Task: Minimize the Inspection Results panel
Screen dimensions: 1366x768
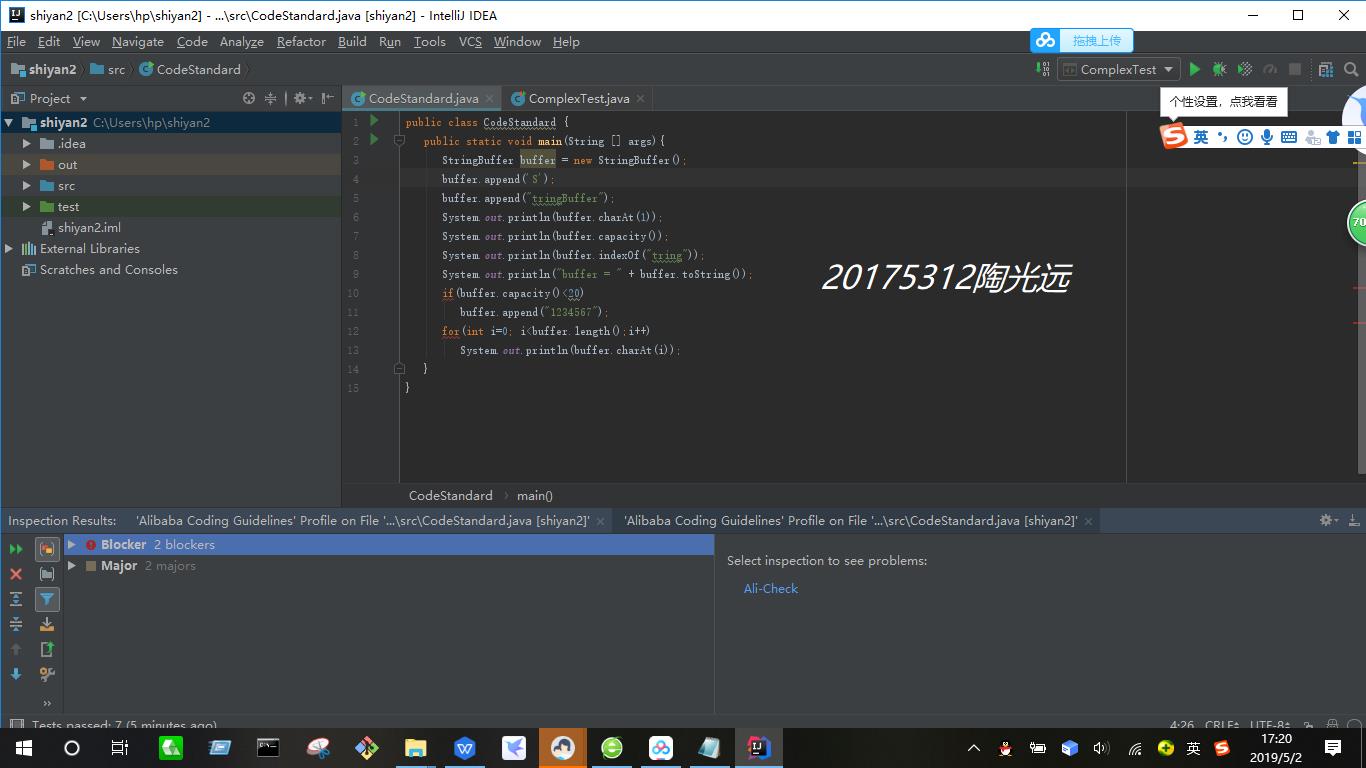Action: tap(1354, 520)
